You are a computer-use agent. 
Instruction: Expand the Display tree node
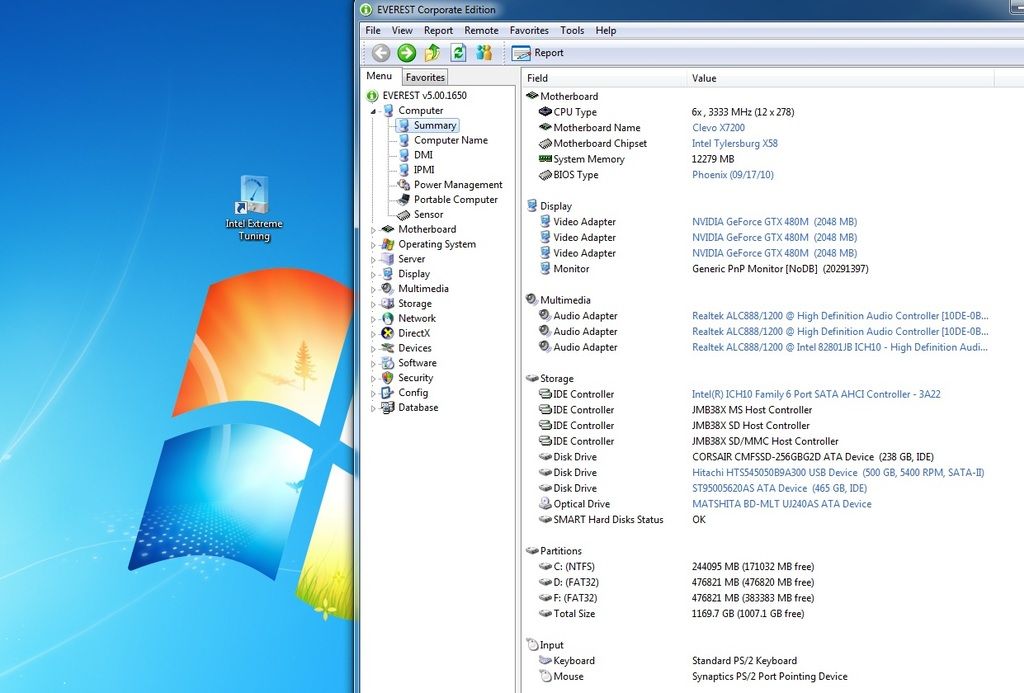tap(374, 274)
